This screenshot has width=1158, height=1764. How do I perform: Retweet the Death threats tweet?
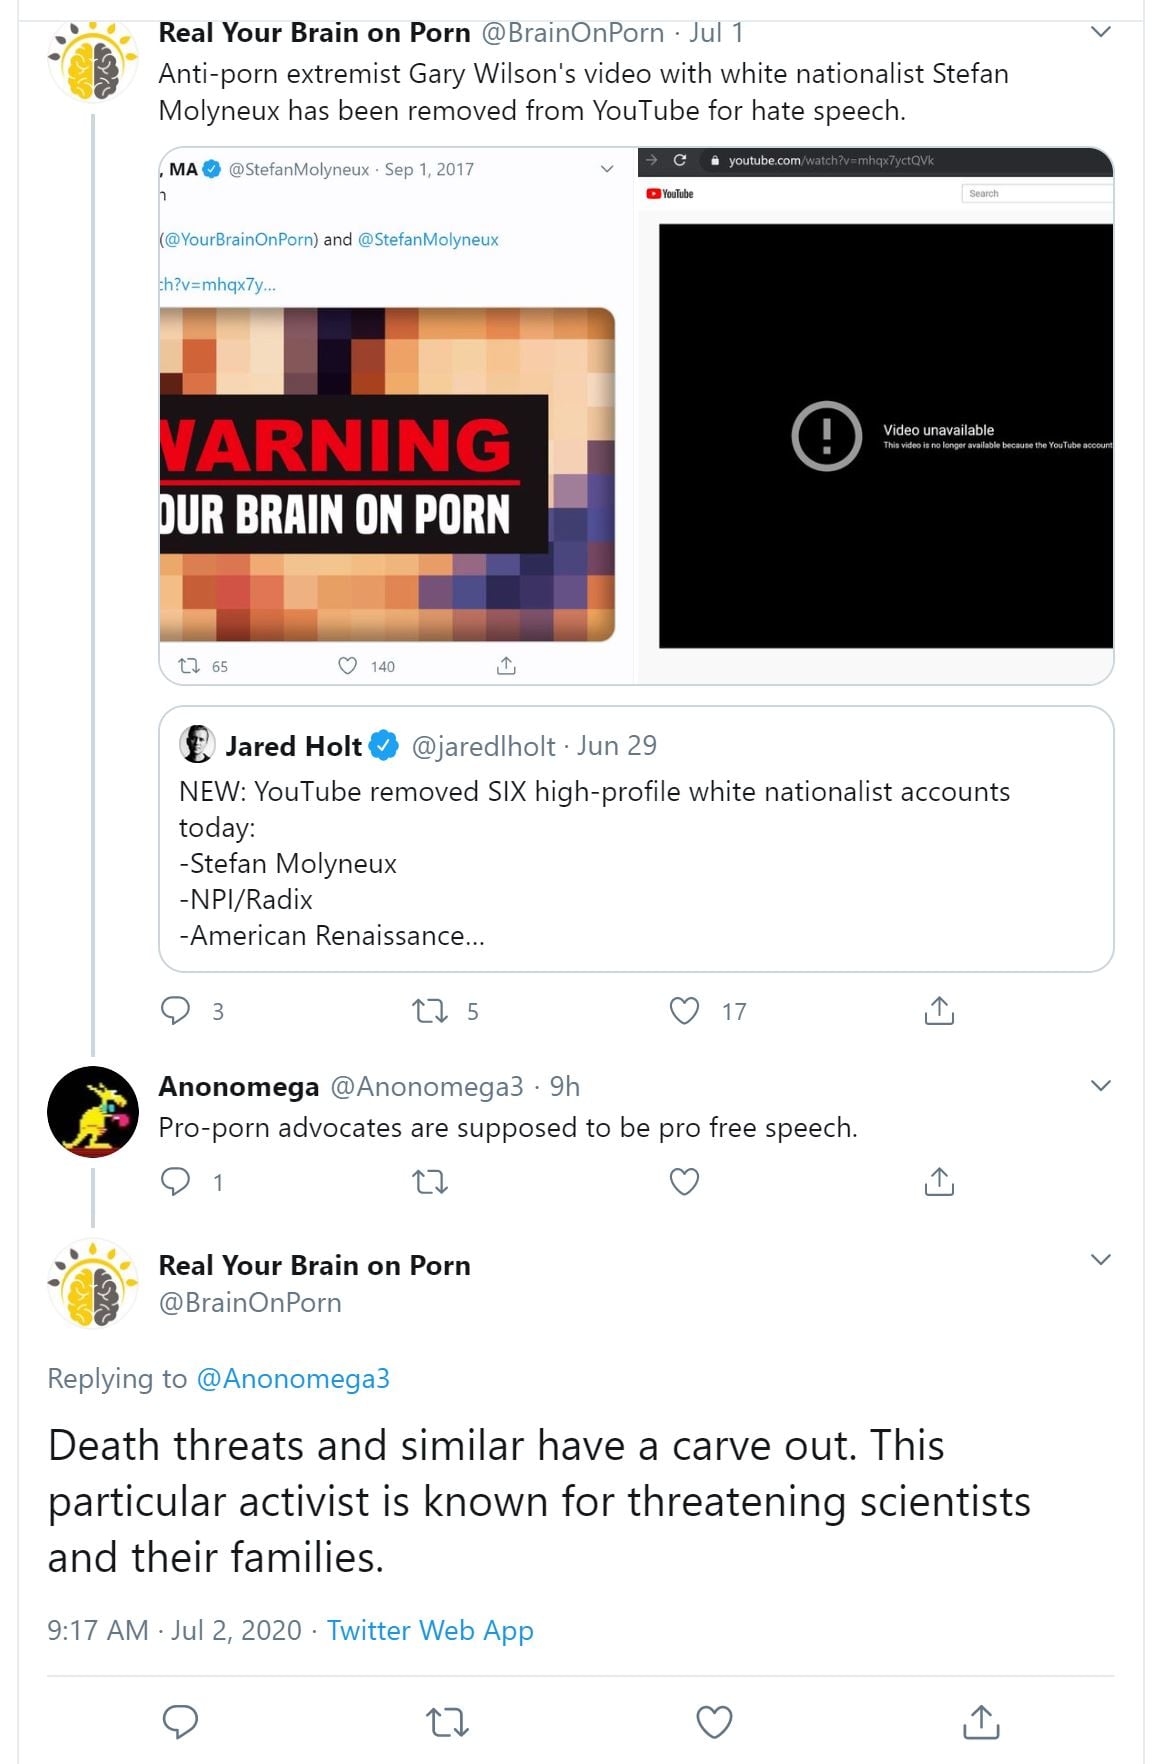[447, 1721]
